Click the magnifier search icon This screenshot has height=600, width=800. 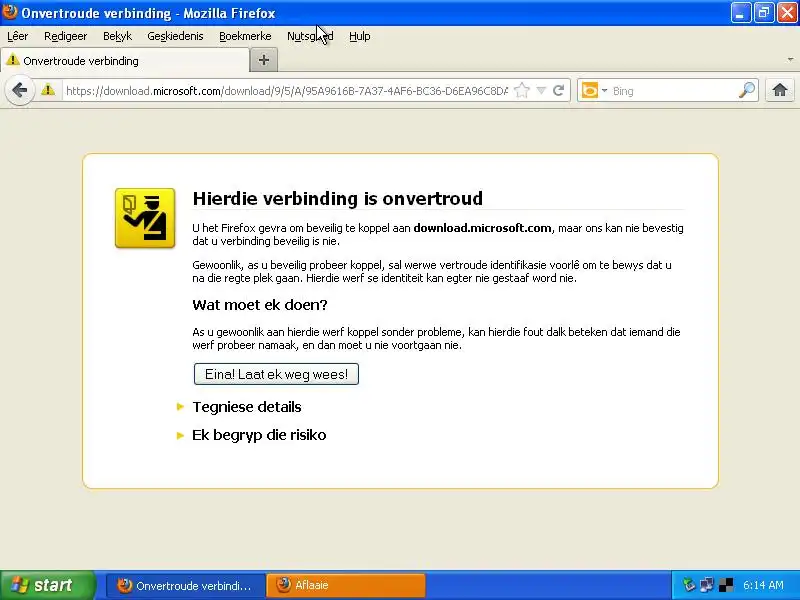coord(746,91)
